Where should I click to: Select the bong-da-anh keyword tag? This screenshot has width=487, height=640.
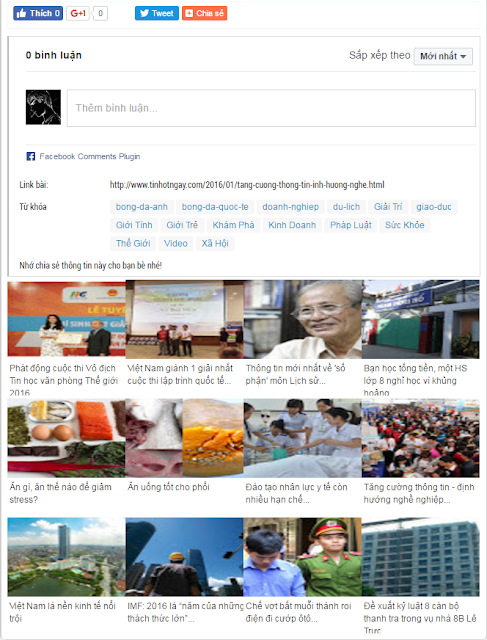point(142,207)
